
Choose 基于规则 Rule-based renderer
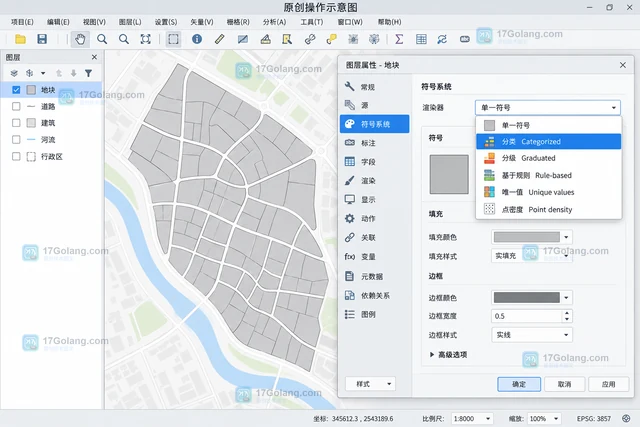(x=549, y=175)
